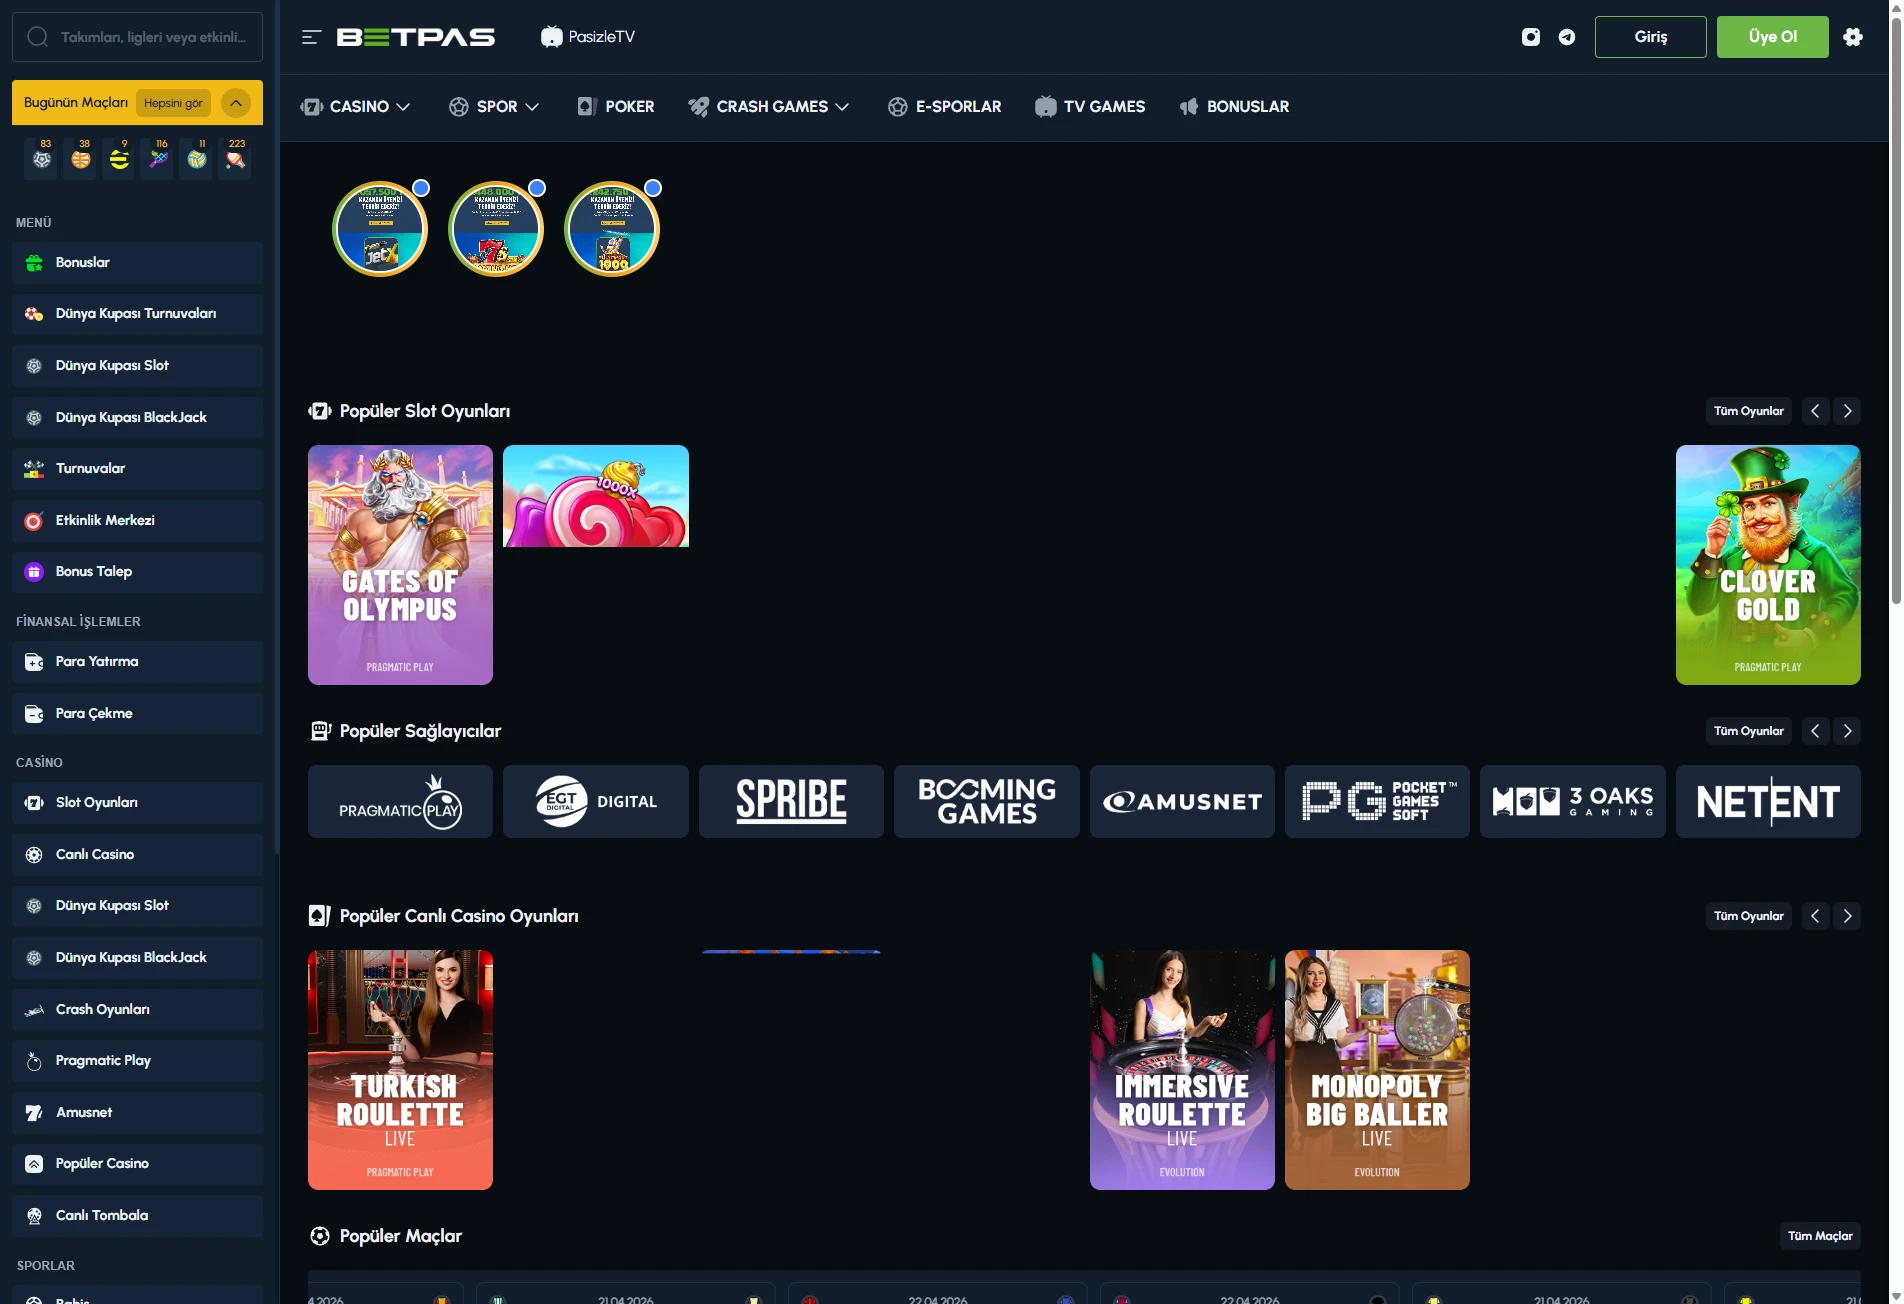Screen dimensions: 1904x1304
Task: Select the Booming Games provider logo
Action: (987, 802)
